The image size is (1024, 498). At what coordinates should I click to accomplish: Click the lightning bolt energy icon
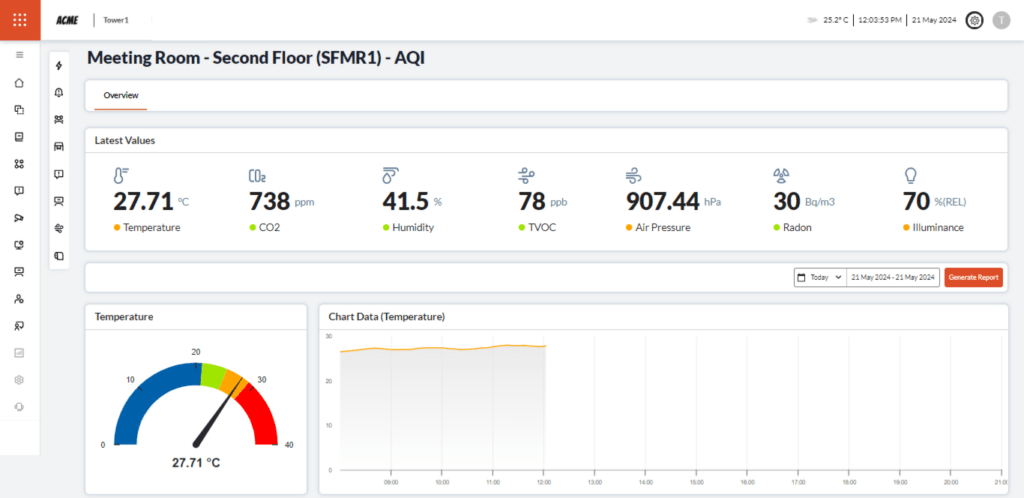tap(59, 66)
